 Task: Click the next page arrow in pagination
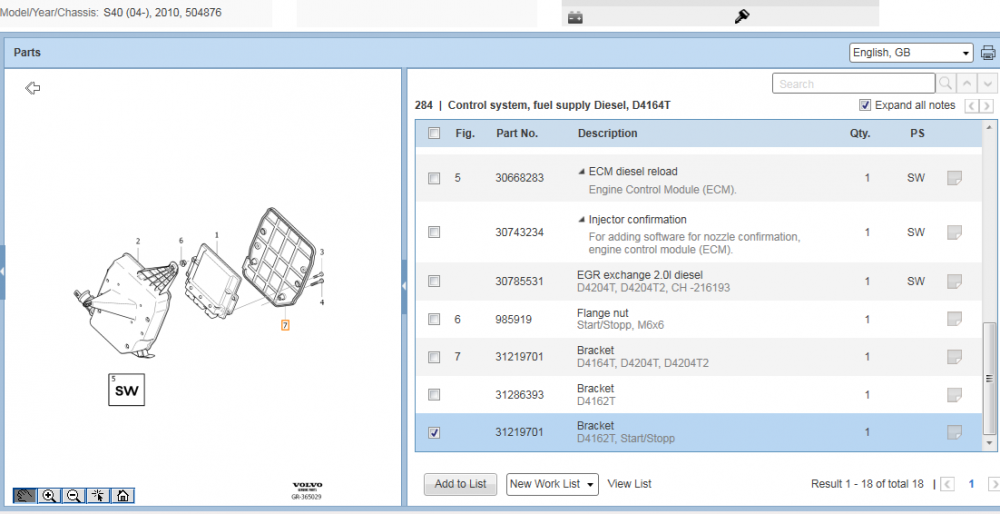click(993, 484)
